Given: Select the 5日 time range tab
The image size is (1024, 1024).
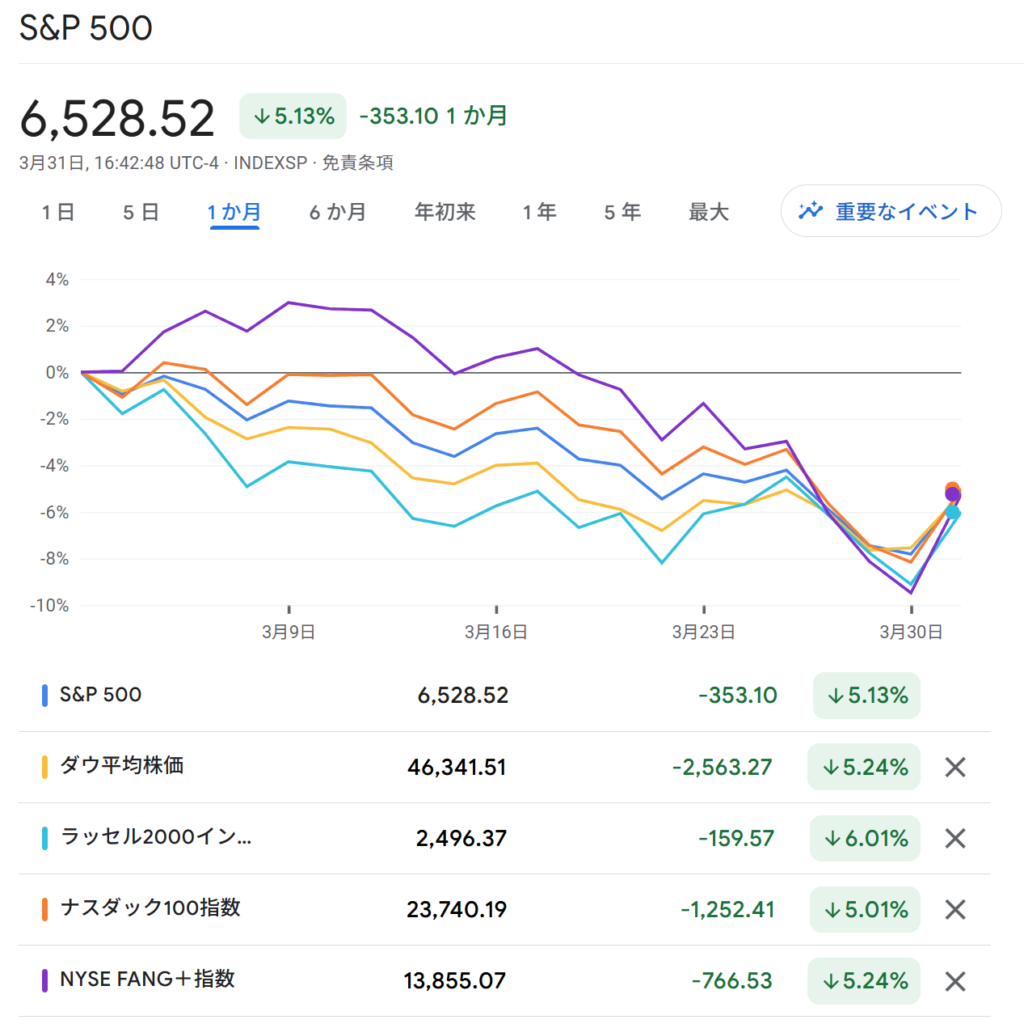Looking at the screenshot, I should point(141,212).
